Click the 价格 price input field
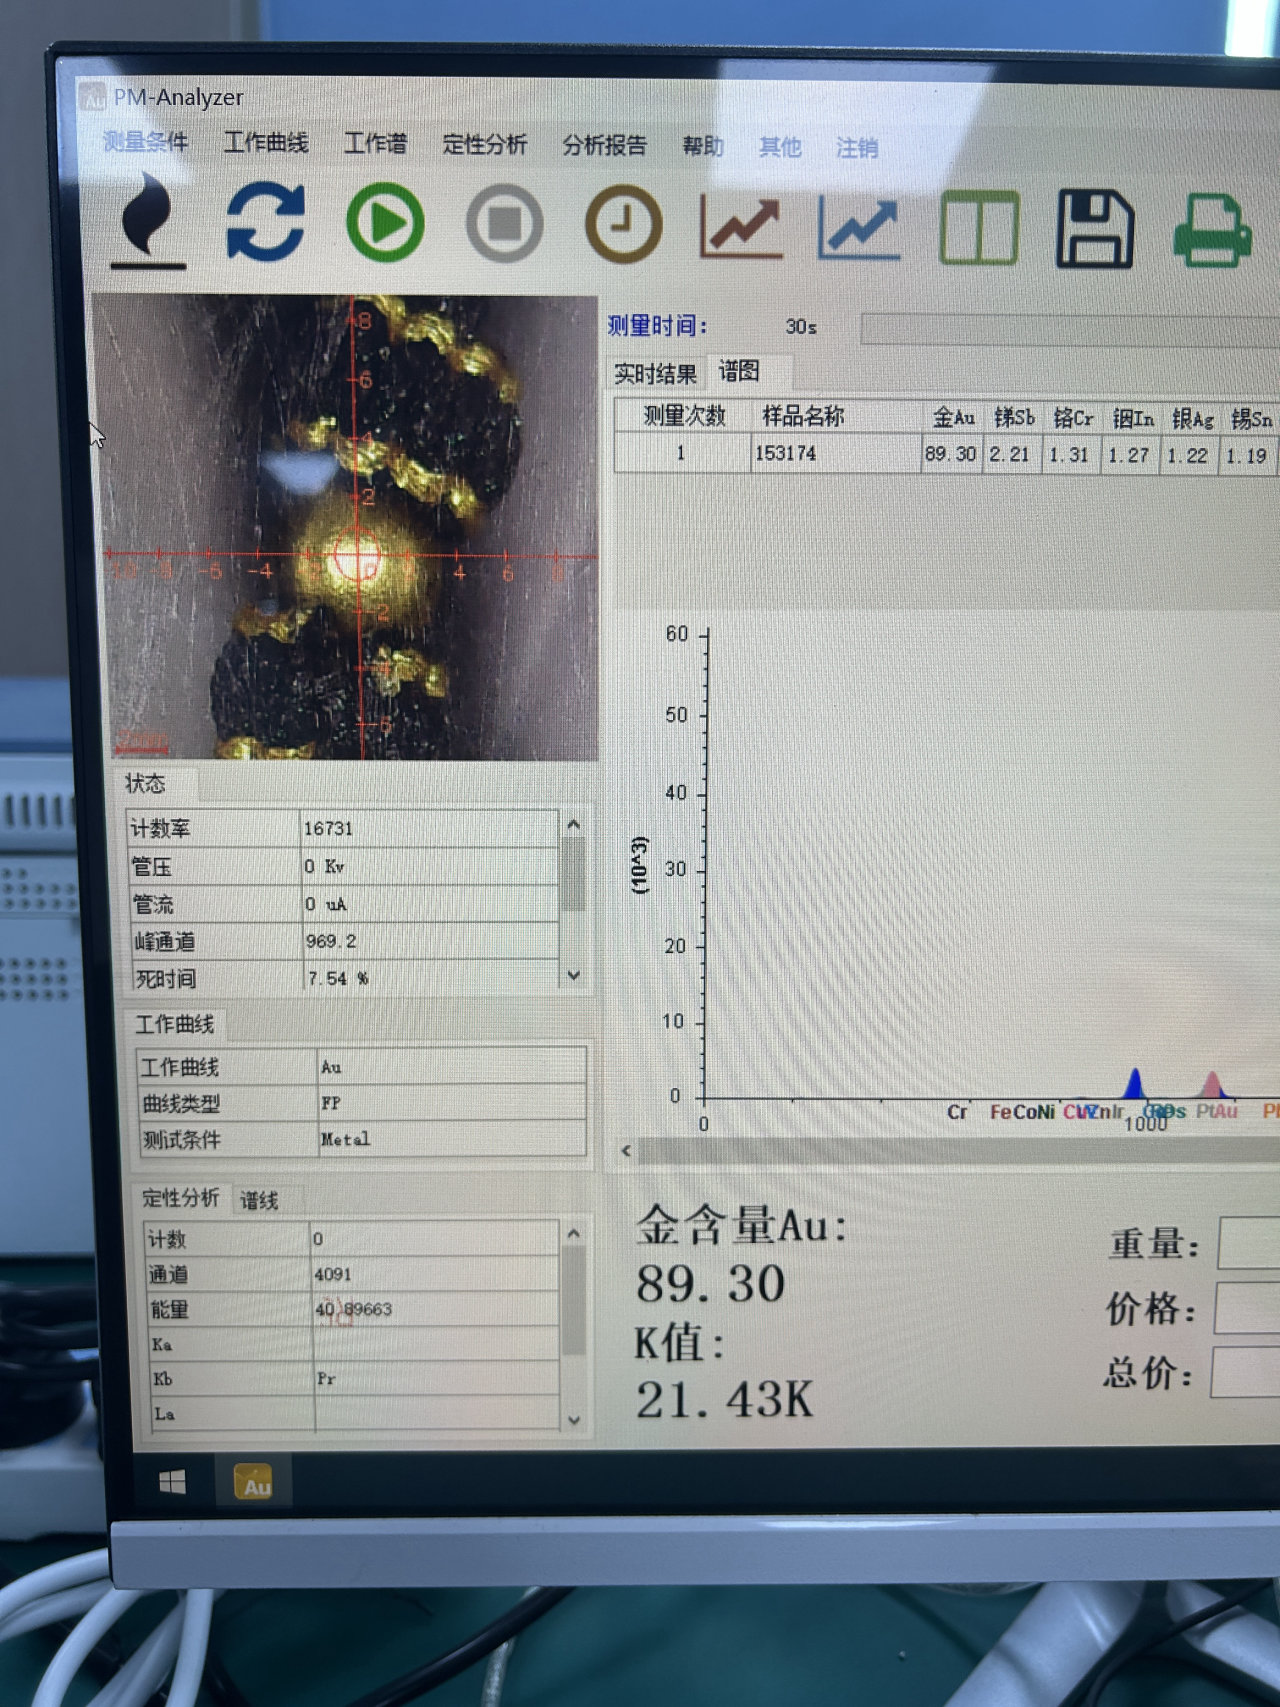The height and width of the screenshot is (1707, 1280). [1247, 1308]
